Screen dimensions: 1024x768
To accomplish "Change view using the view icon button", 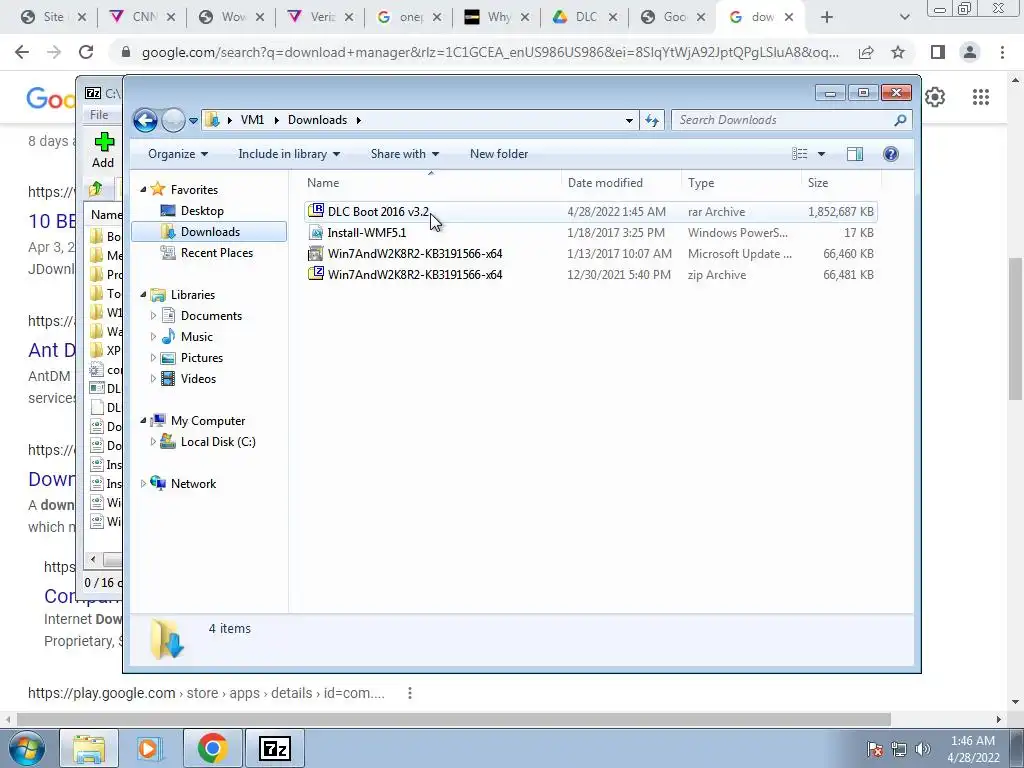I will click(799, 154).
